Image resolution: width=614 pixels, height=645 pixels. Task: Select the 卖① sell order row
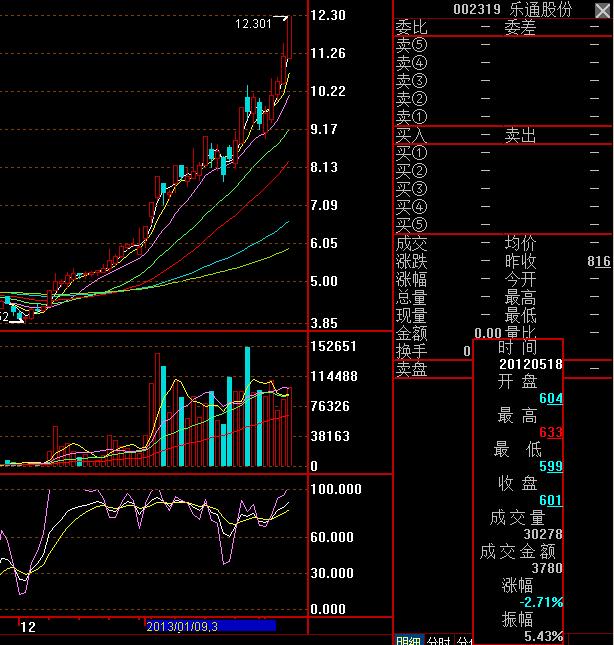[412, 117]
